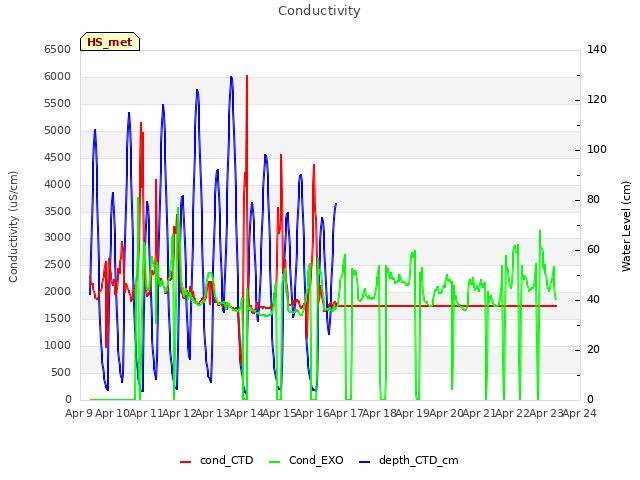
Task: Toggle the depth_CTD_cm legend entry
Action: point(409,460)
